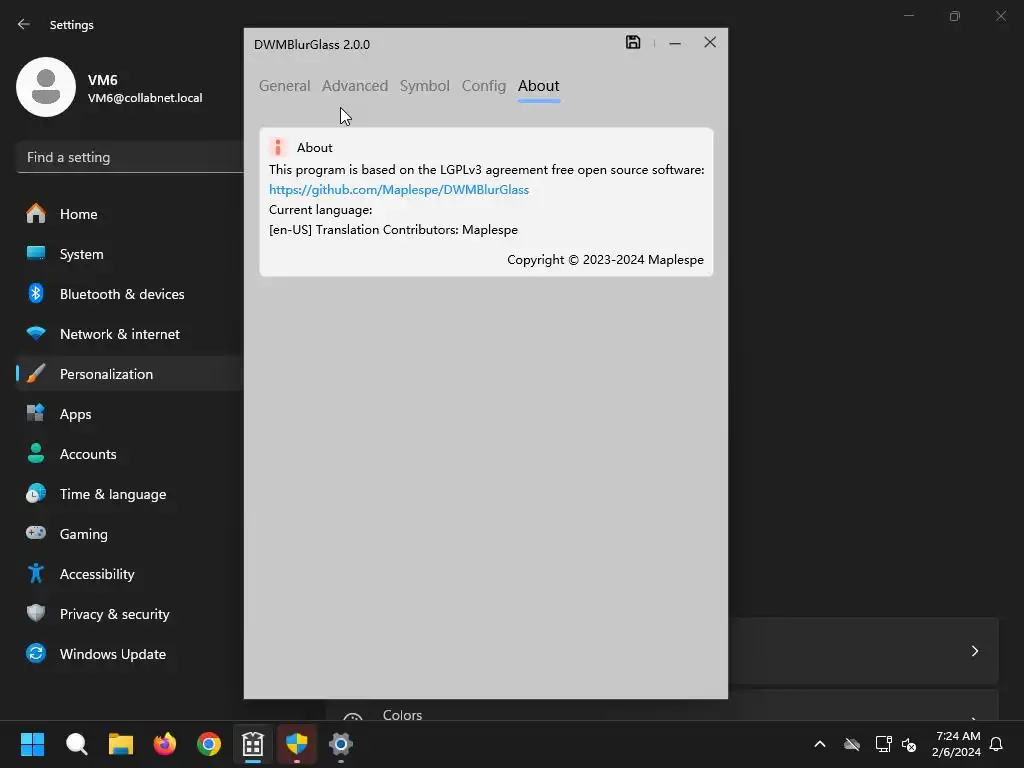Select the About tab

pos(539,86)
